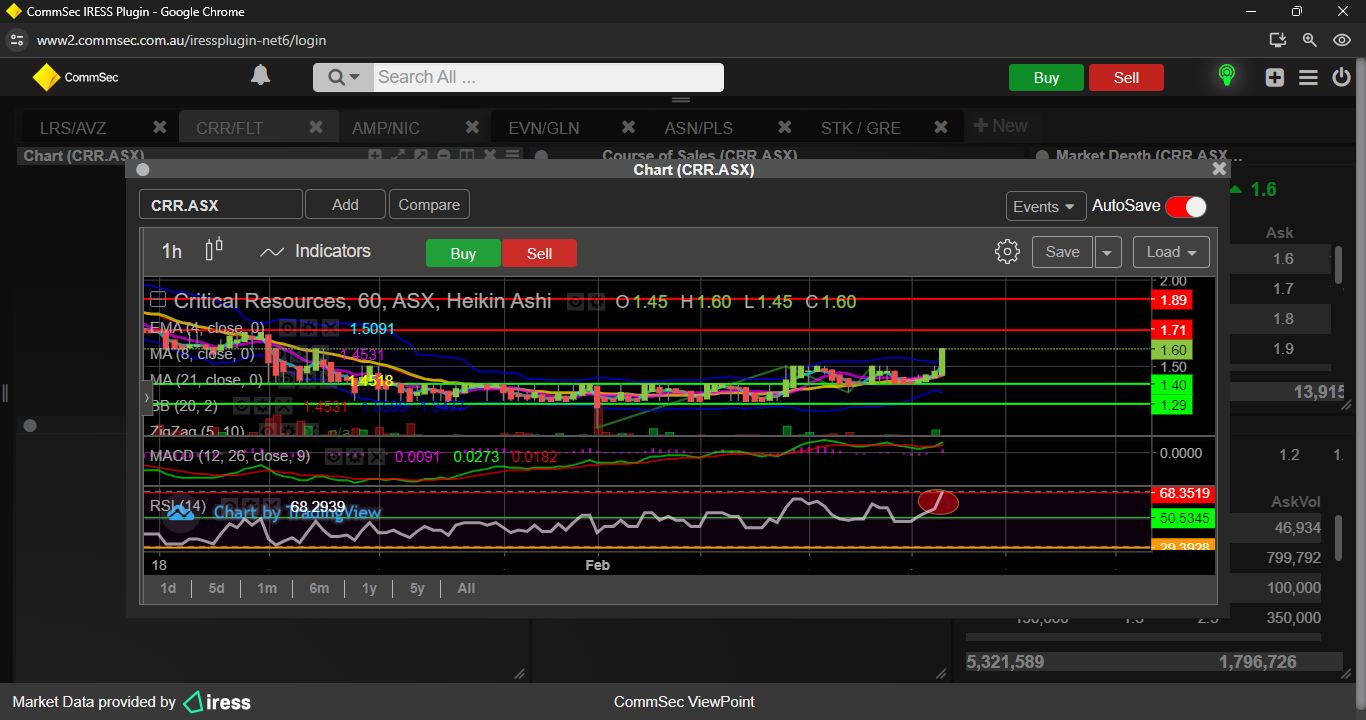Open Critical Resources main series settings gear
The image size is (1366, 720).
(x=596, y=301)
